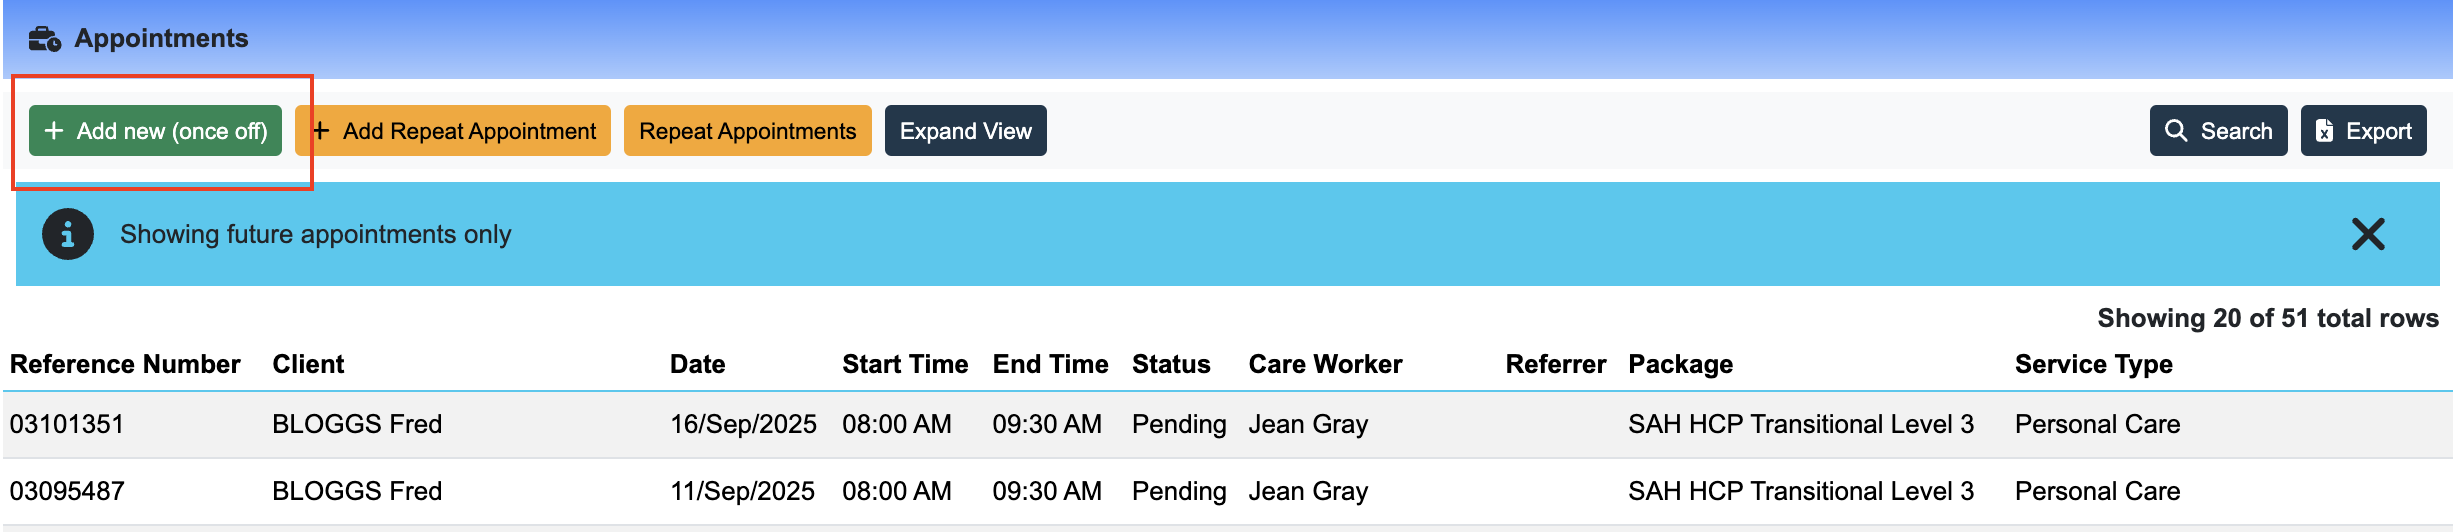Open Repeat Appointments list

747,131
